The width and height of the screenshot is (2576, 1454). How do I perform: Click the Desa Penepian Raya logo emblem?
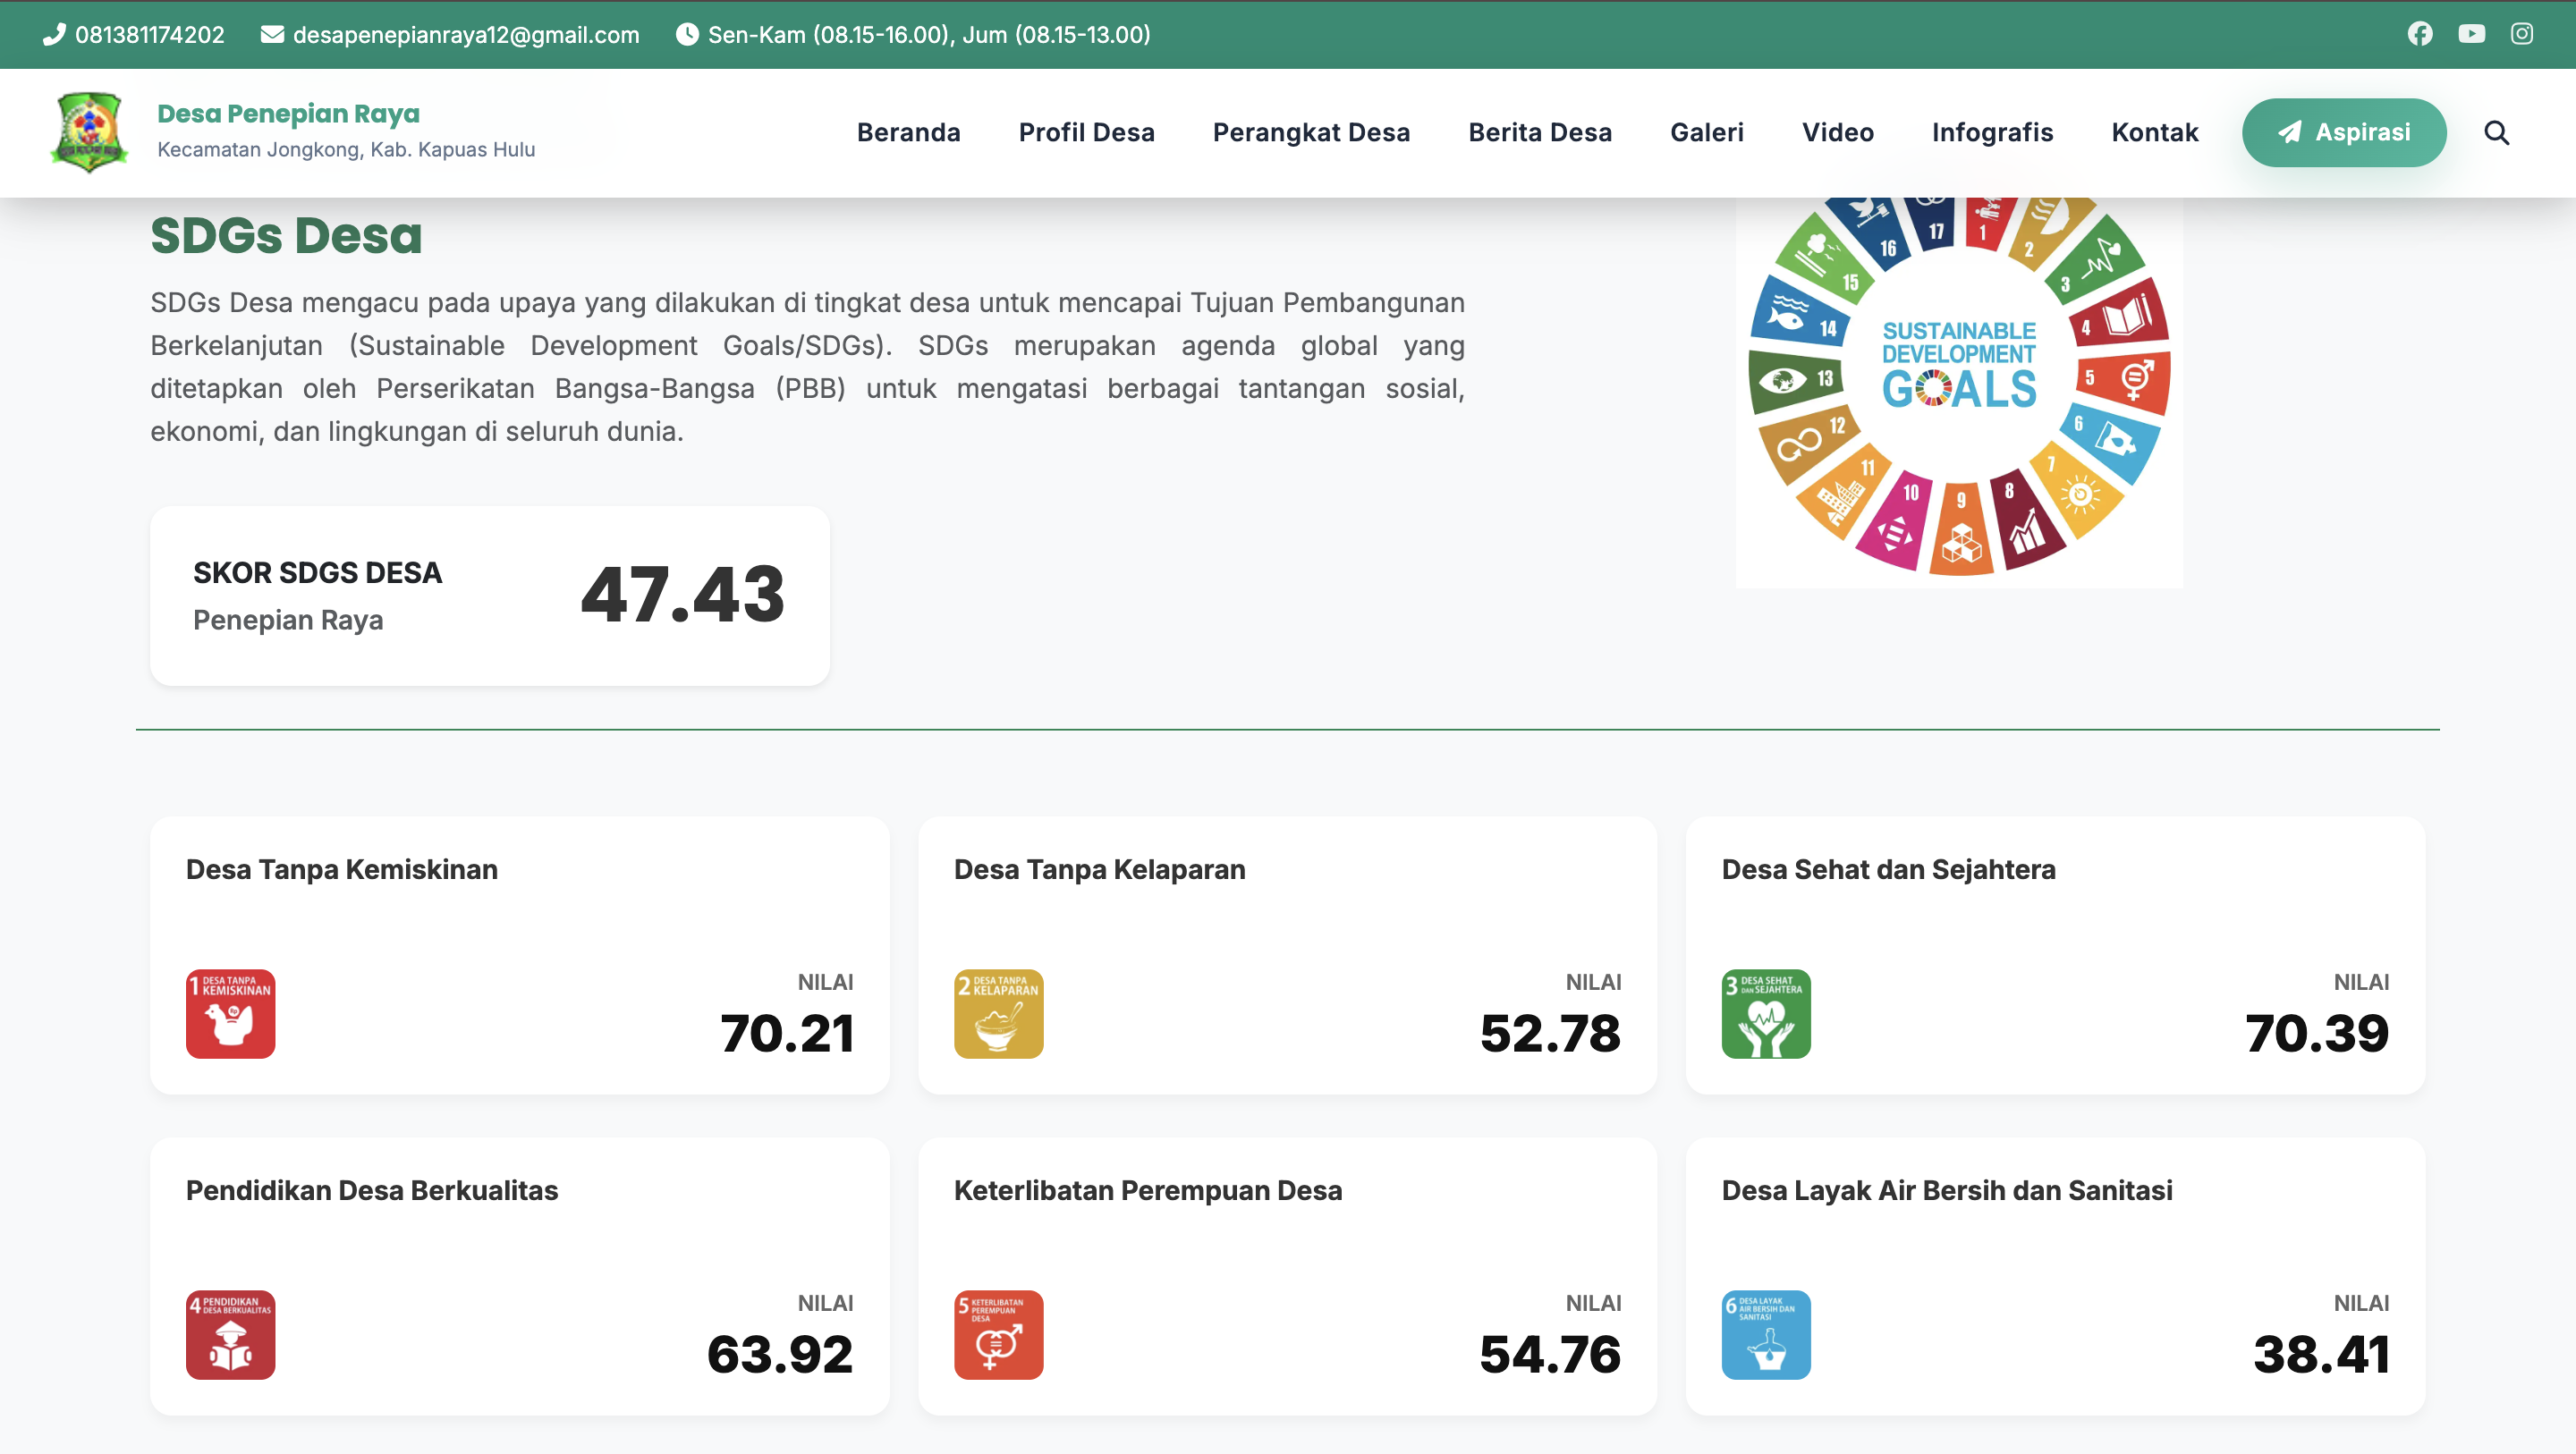click(x=89, y=132)
